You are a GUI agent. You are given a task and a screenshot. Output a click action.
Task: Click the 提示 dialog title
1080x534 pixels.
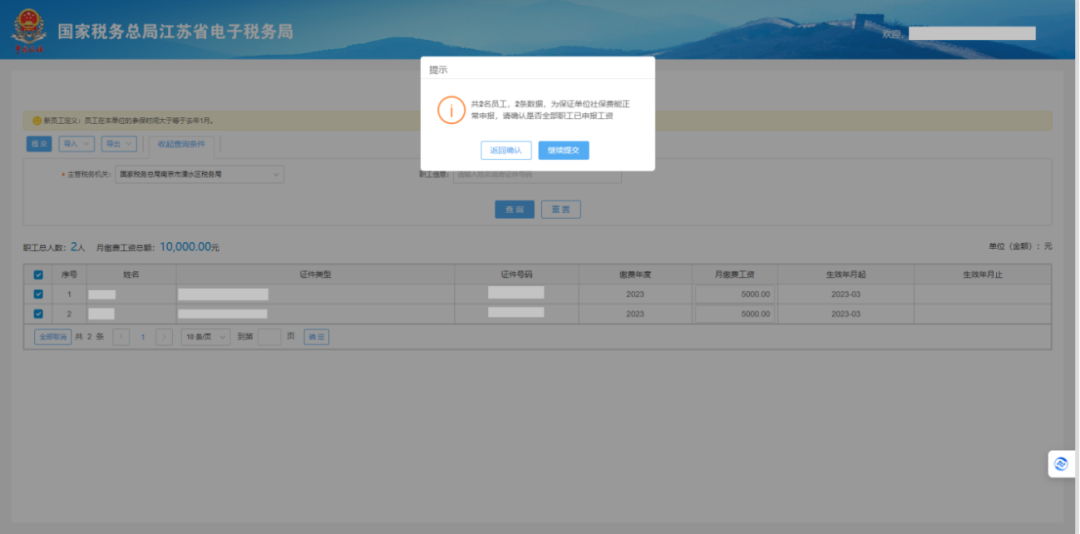[x=439, y=70]
